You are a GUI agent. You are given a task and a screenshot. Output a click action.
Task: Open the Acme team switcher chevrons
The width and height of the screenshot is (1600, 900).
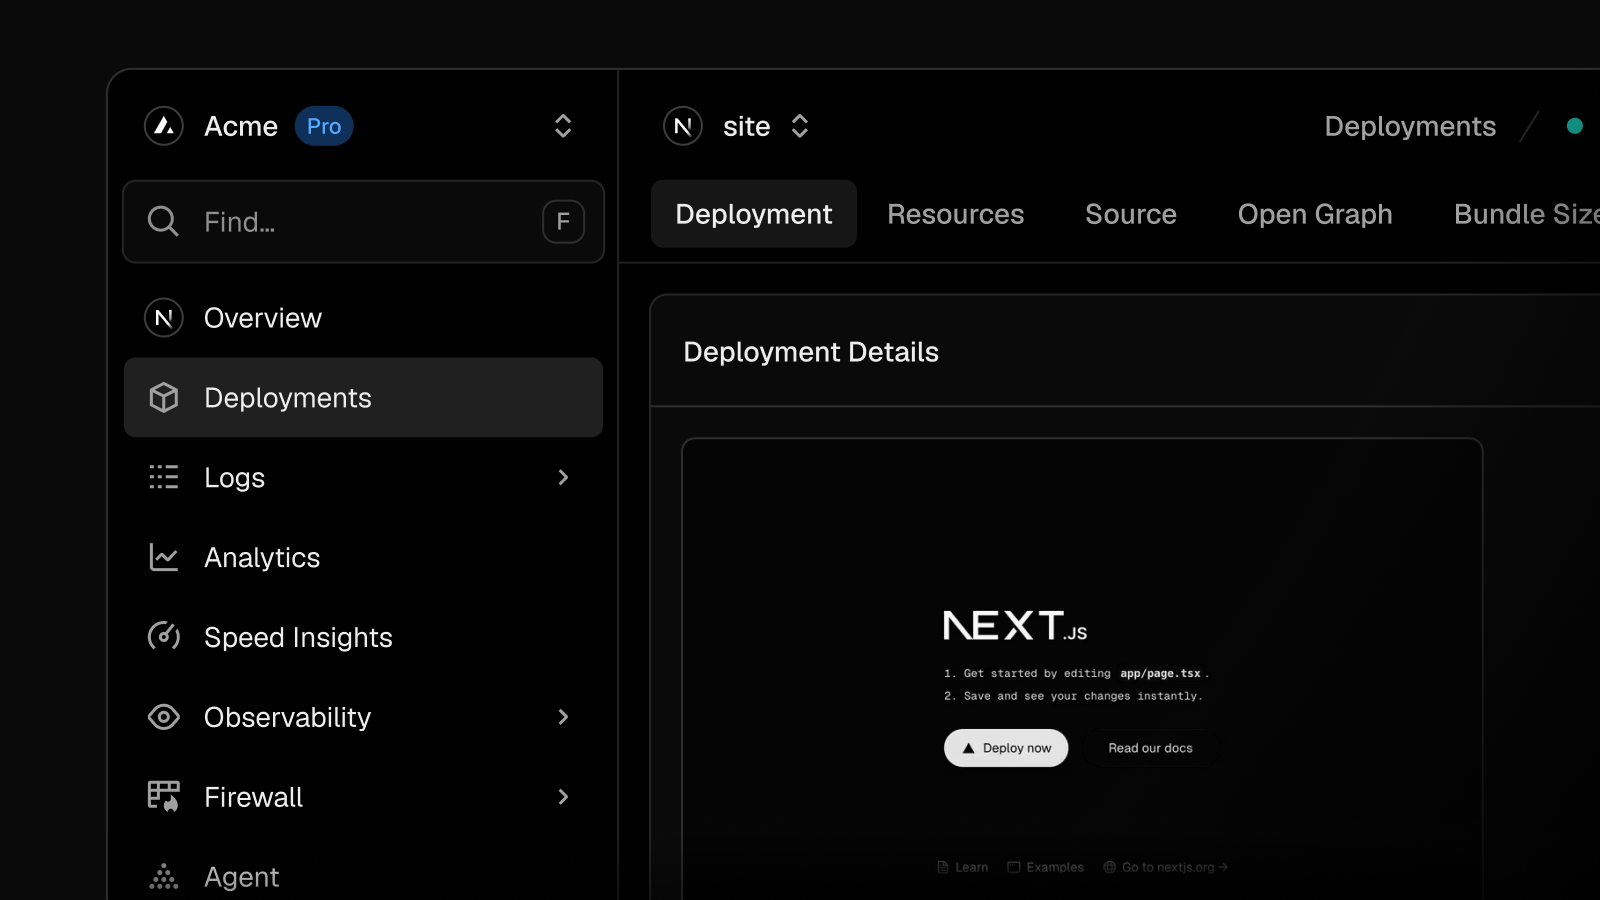tap(563, 126)
